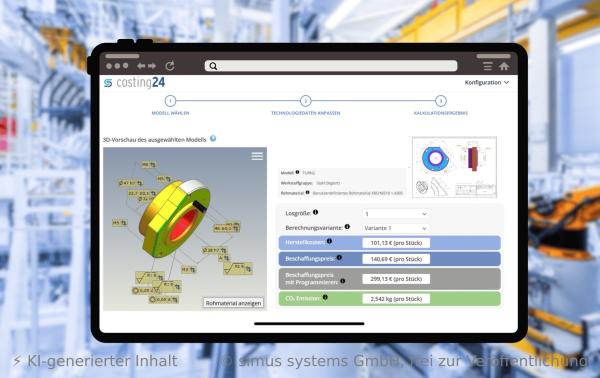
Task: Click help icon beside 3D-Vorschau heading
Action: [213, 138]
